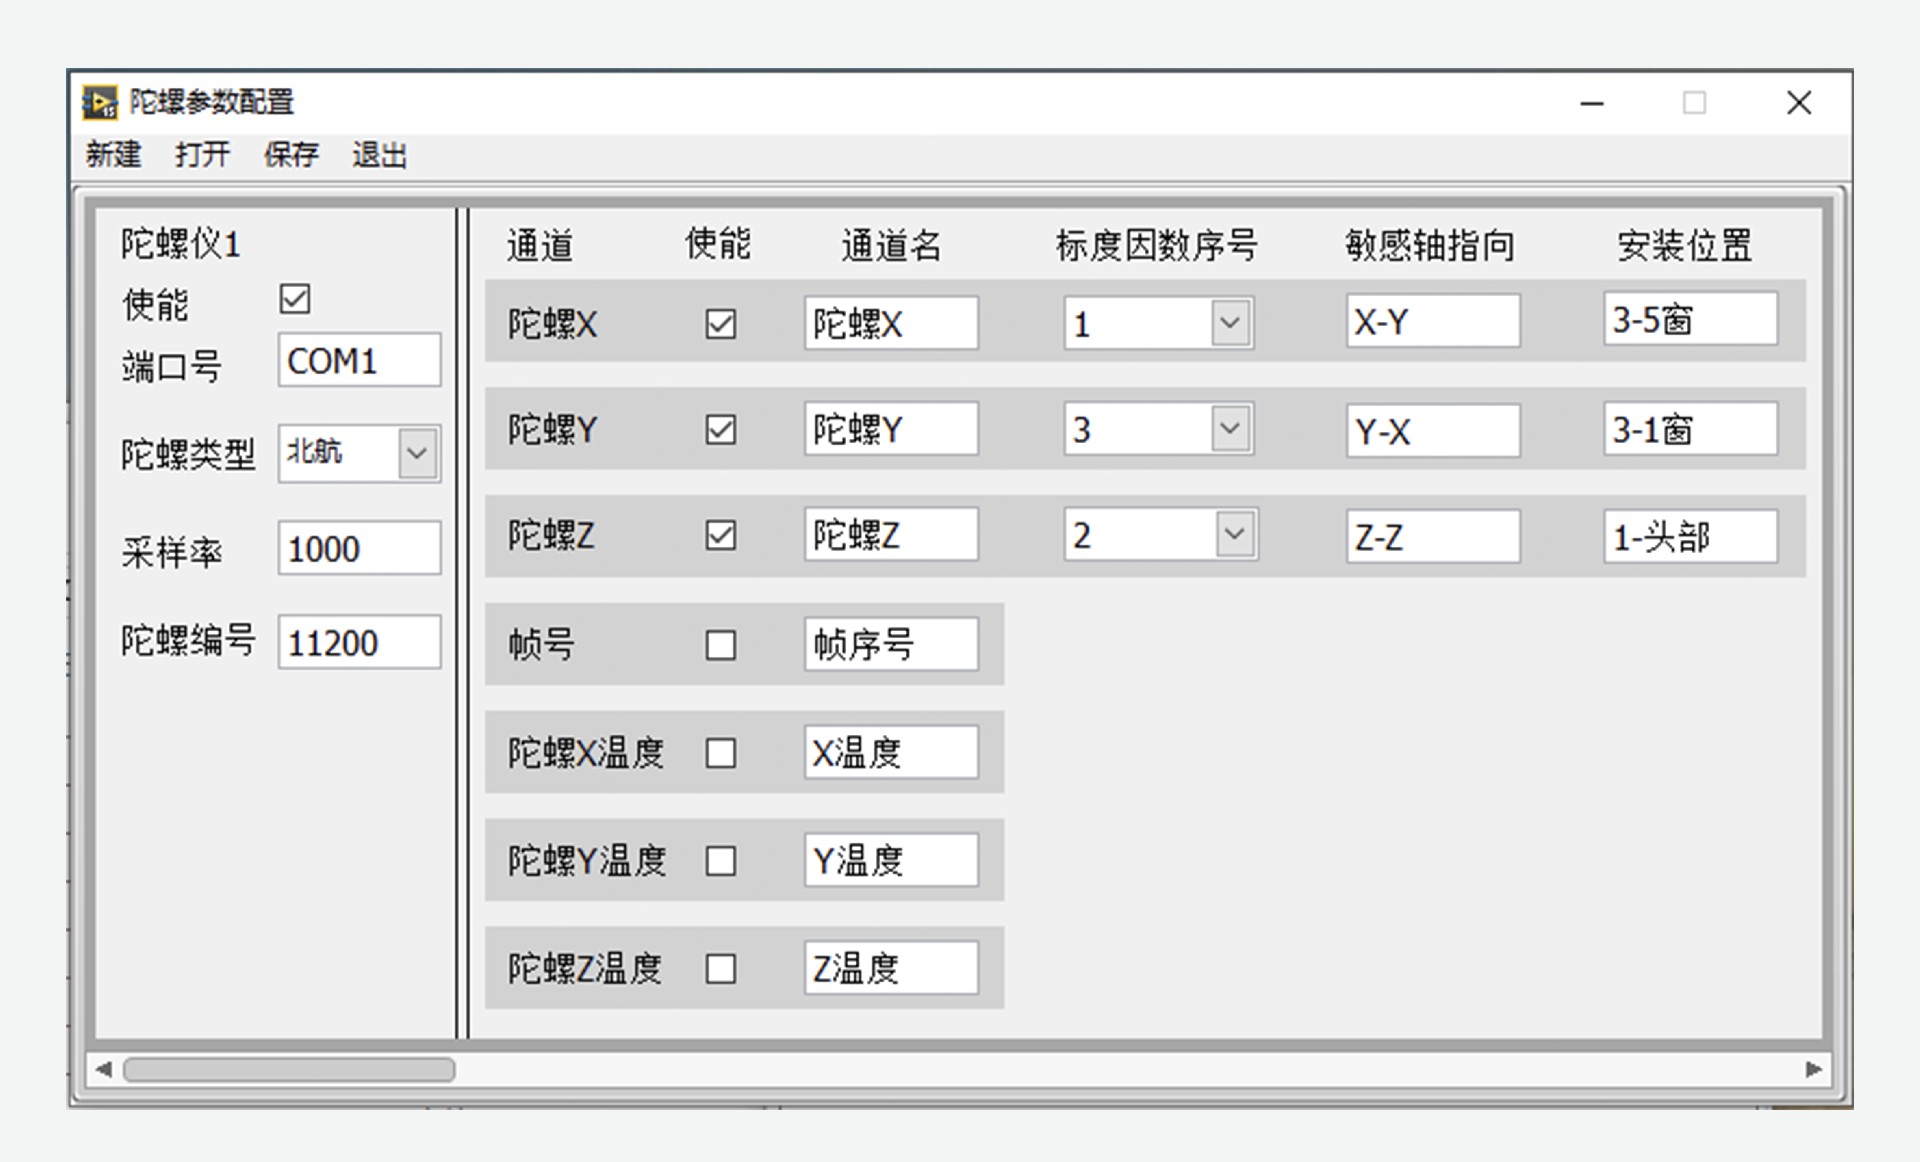Uncheck the 陀螺仪1 使能 checkbox
Viewport: 1920px width, 1162px height.
[295, 299]
